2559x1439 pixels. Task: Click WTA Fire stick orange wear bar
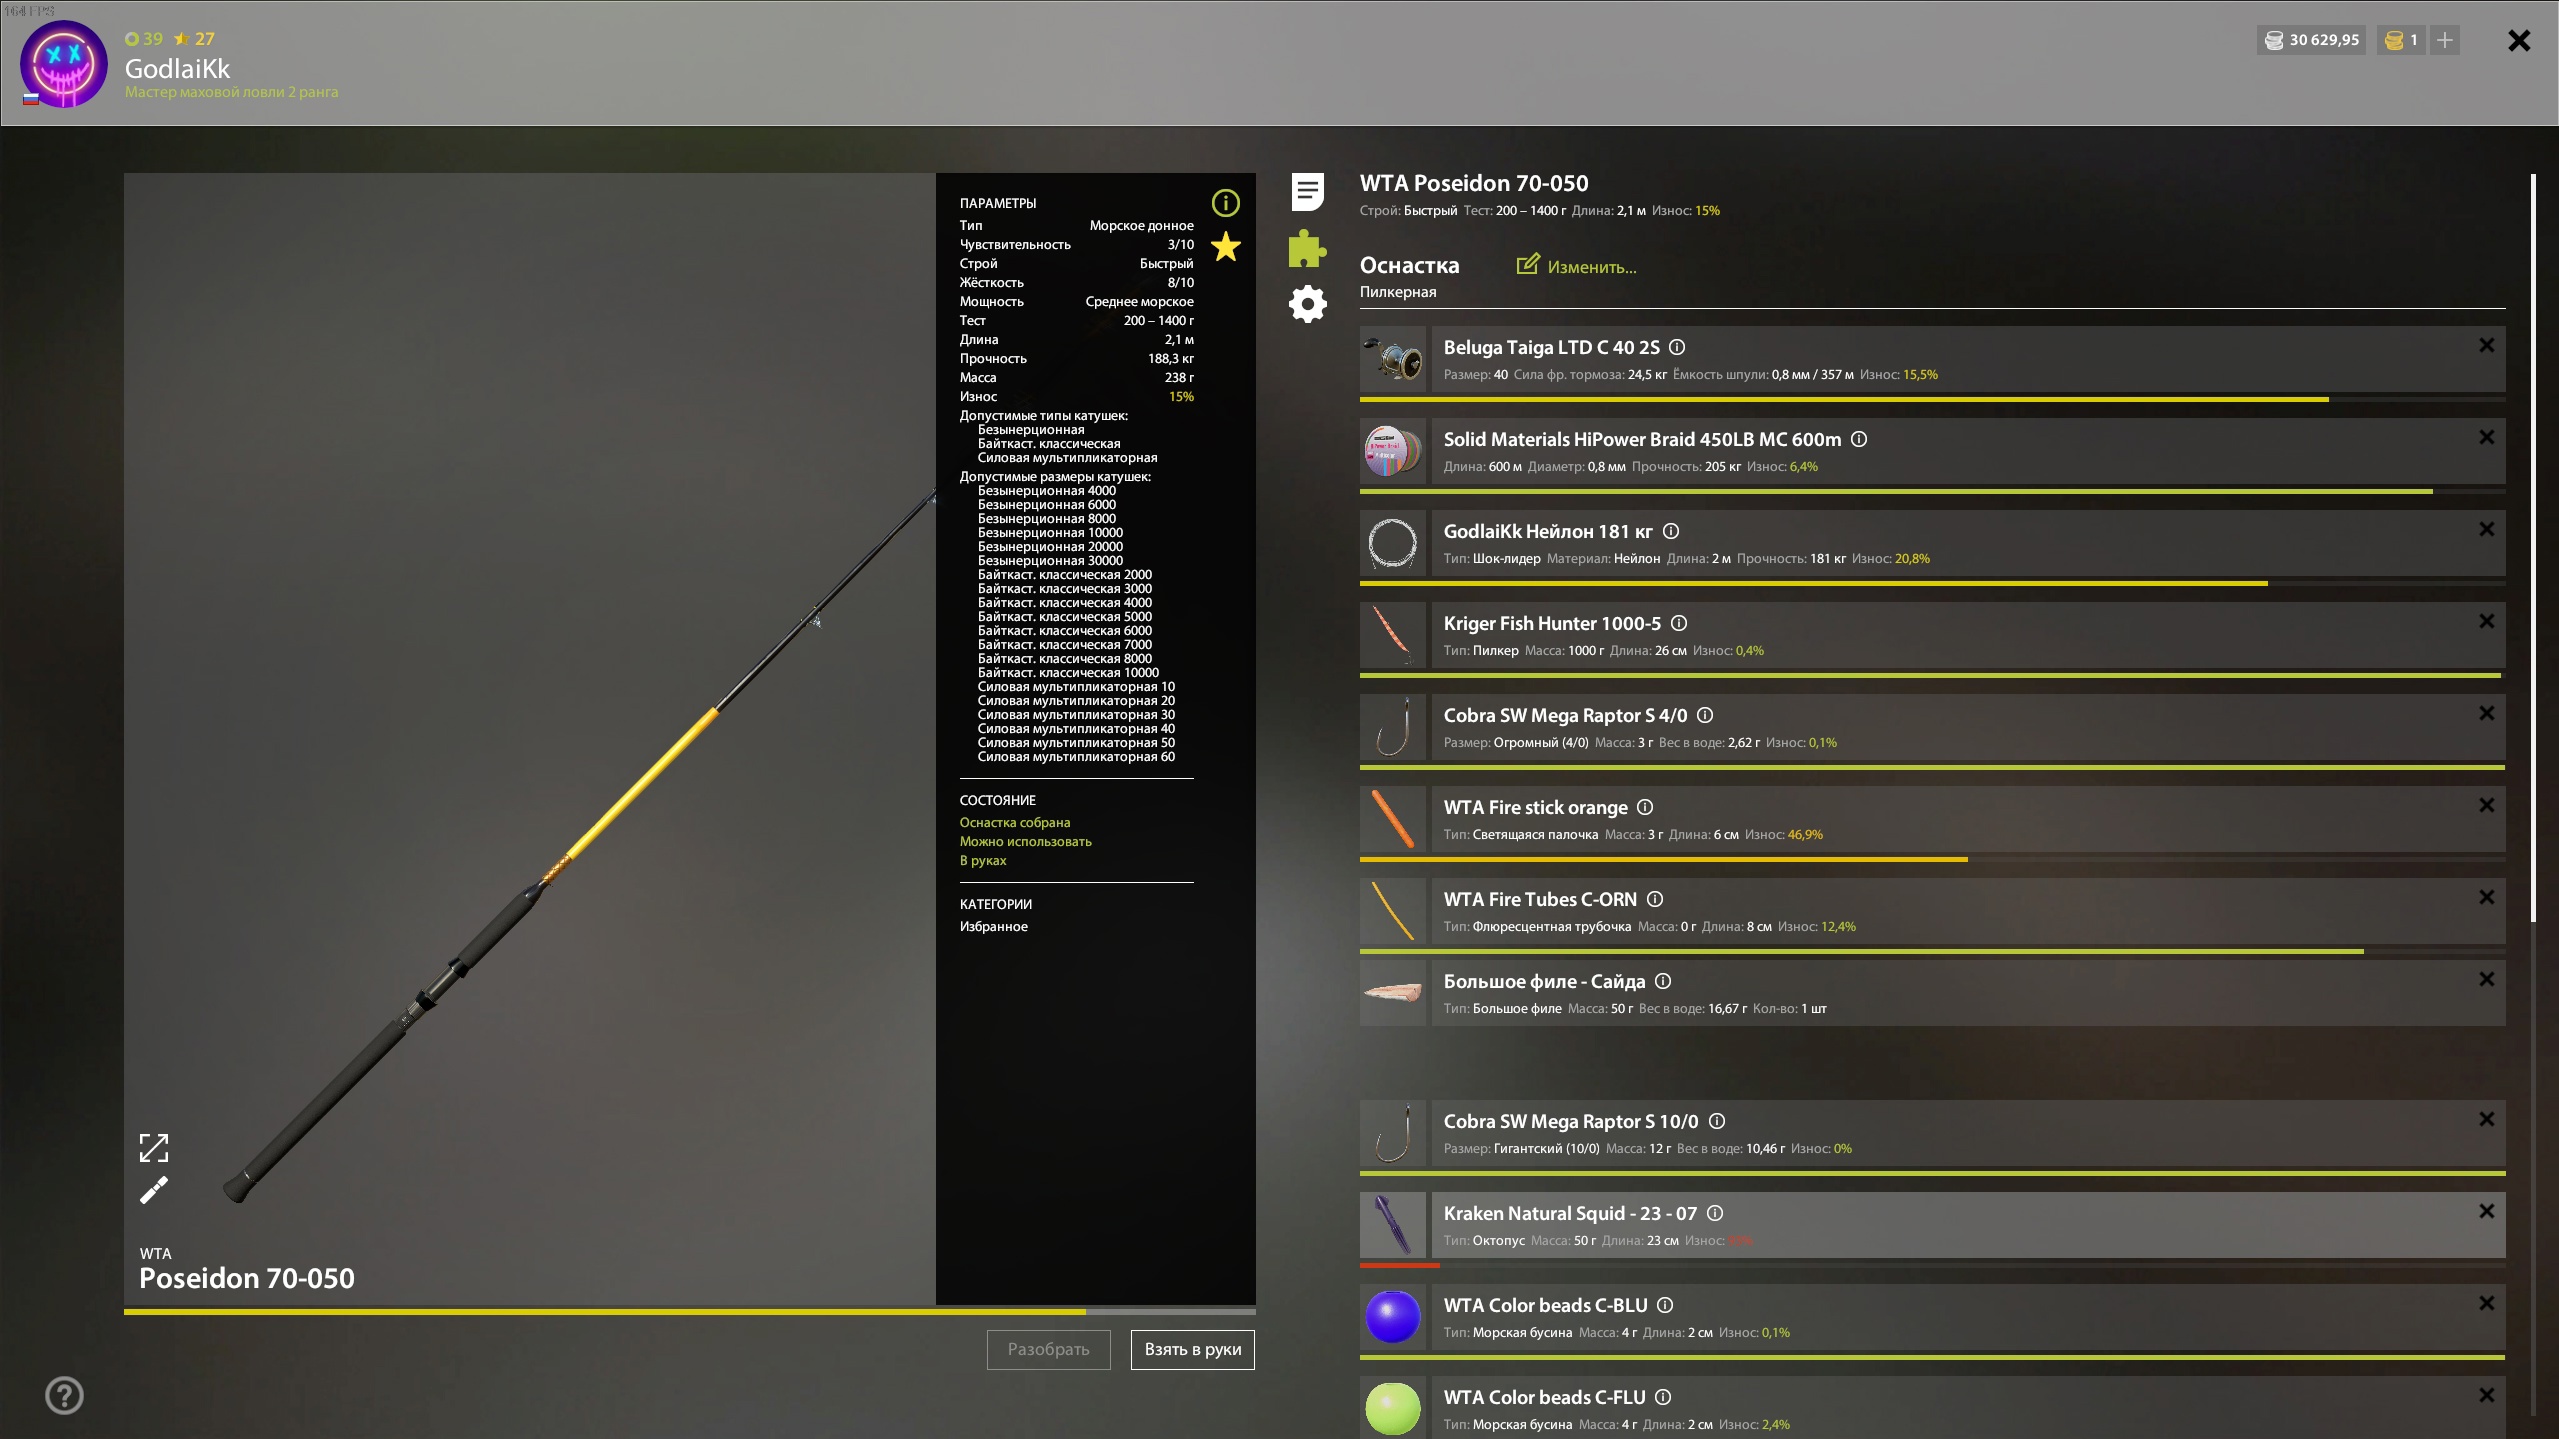click(x=1932, y=859)
